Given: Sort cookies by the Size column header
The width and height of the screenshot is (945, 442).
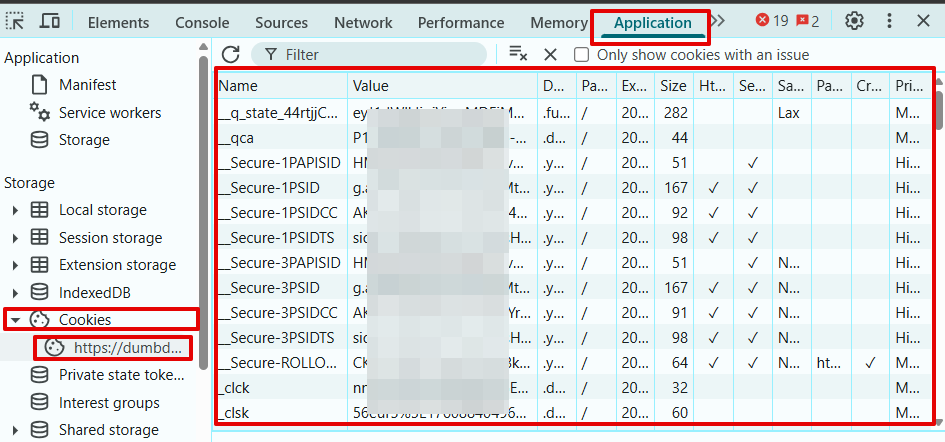Looking at the screenshot, I should [673, 86].
